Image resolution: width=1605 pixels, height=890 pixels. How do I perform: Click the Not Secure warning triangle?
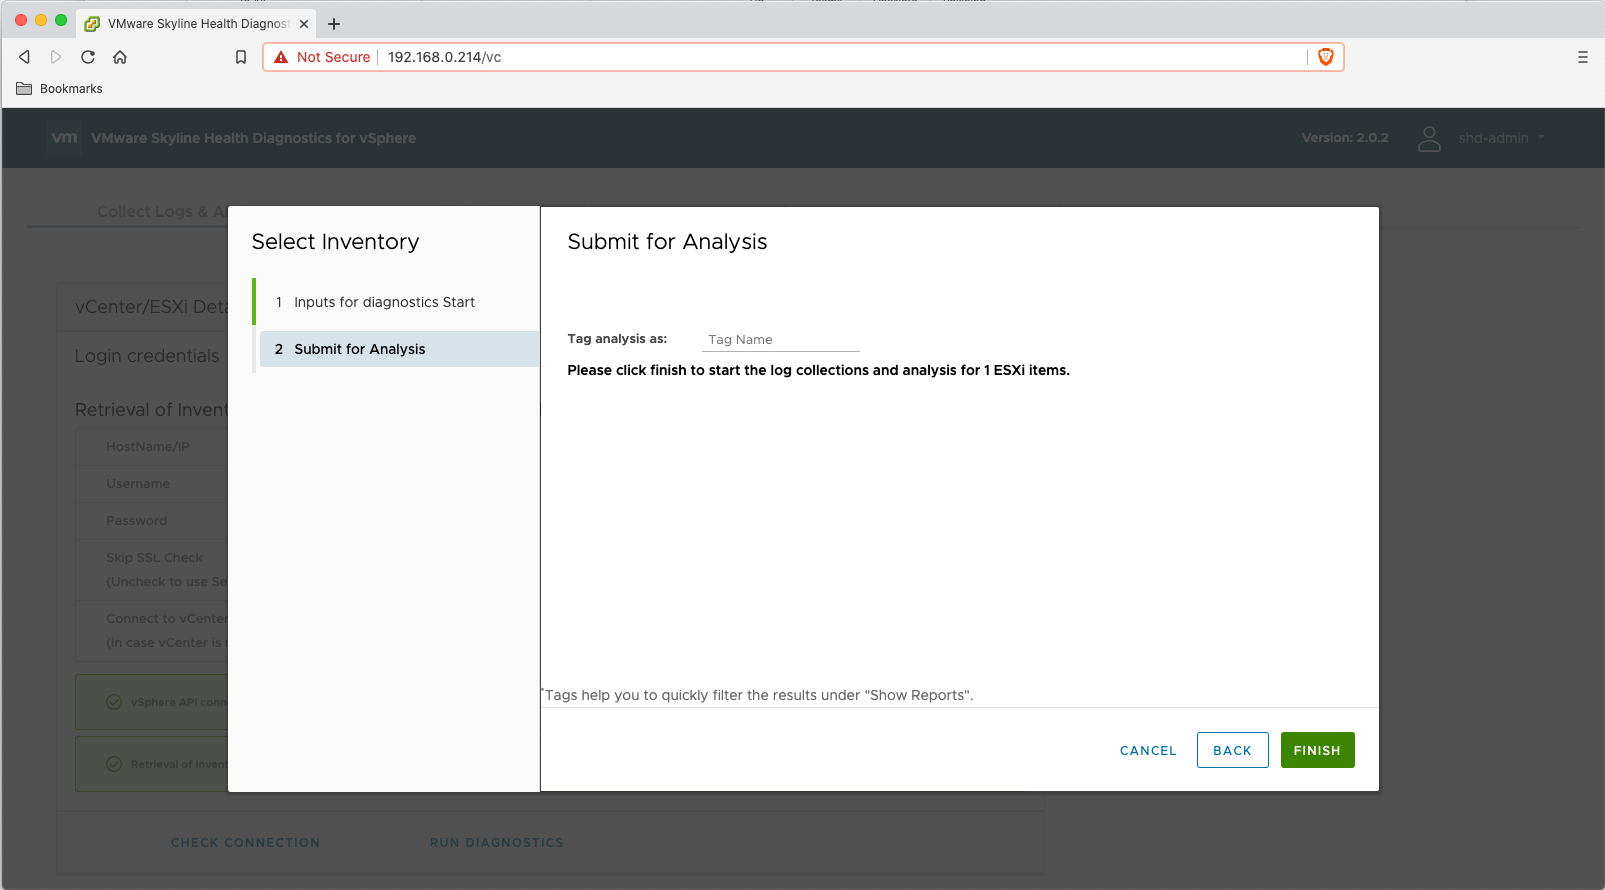281,57
